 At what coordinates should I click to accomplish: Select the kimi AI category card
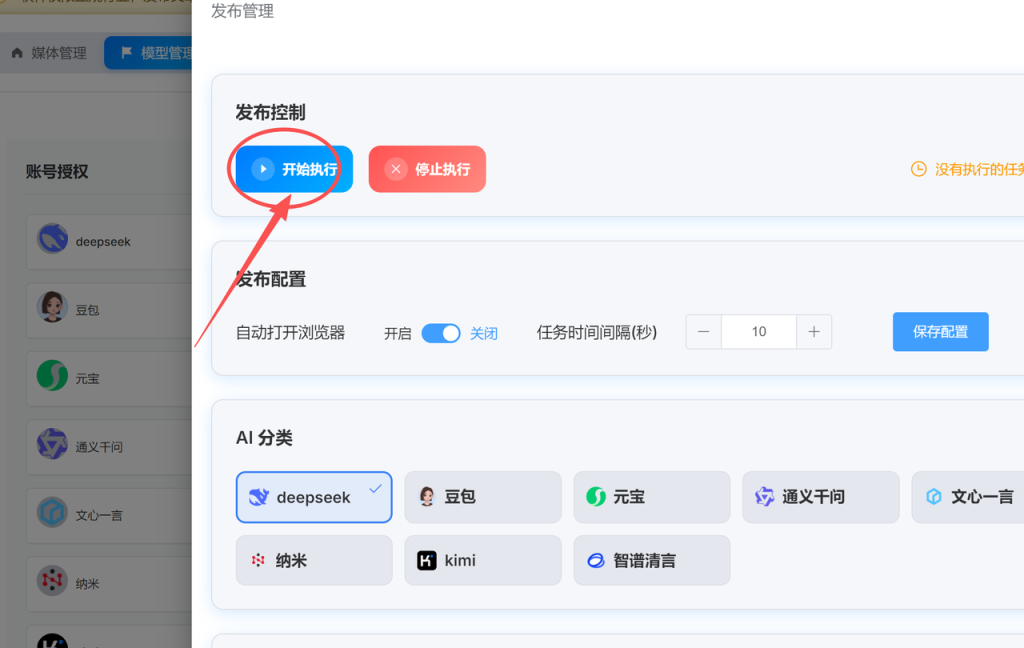(483, 560)
